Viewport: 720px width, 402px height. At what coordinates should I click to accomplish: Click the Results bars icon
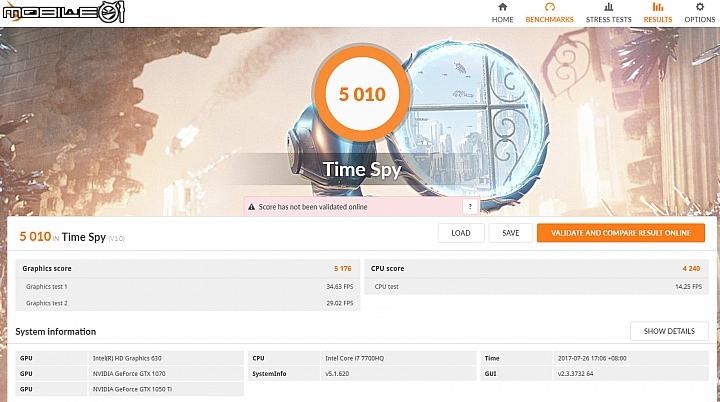658,7
